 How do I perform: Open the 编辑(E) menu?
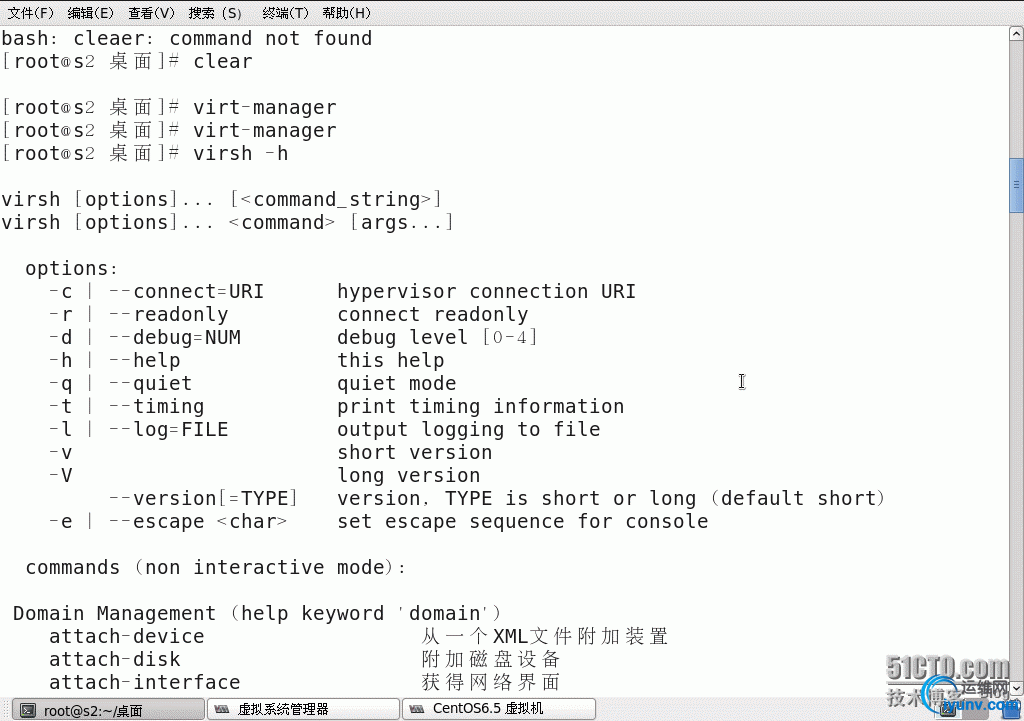[x=90, y=13]
